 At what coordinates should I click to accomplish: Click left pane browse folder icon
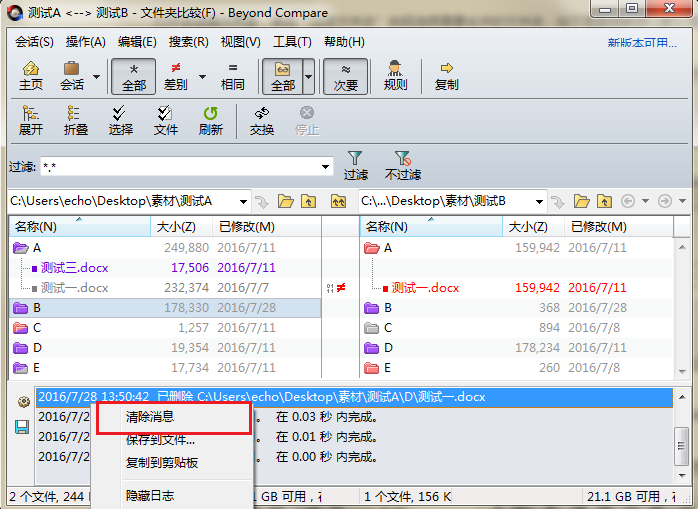pyautogui.click(x=286, y=202)
